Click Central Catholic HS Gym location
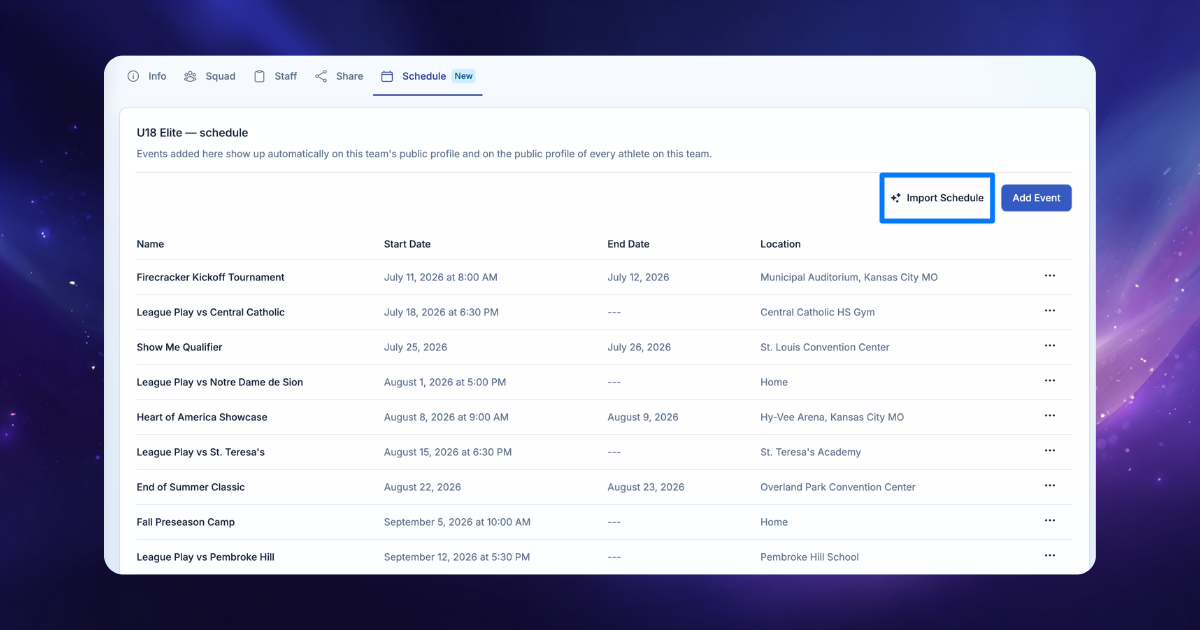The image size is (1200, 630). 818,312
